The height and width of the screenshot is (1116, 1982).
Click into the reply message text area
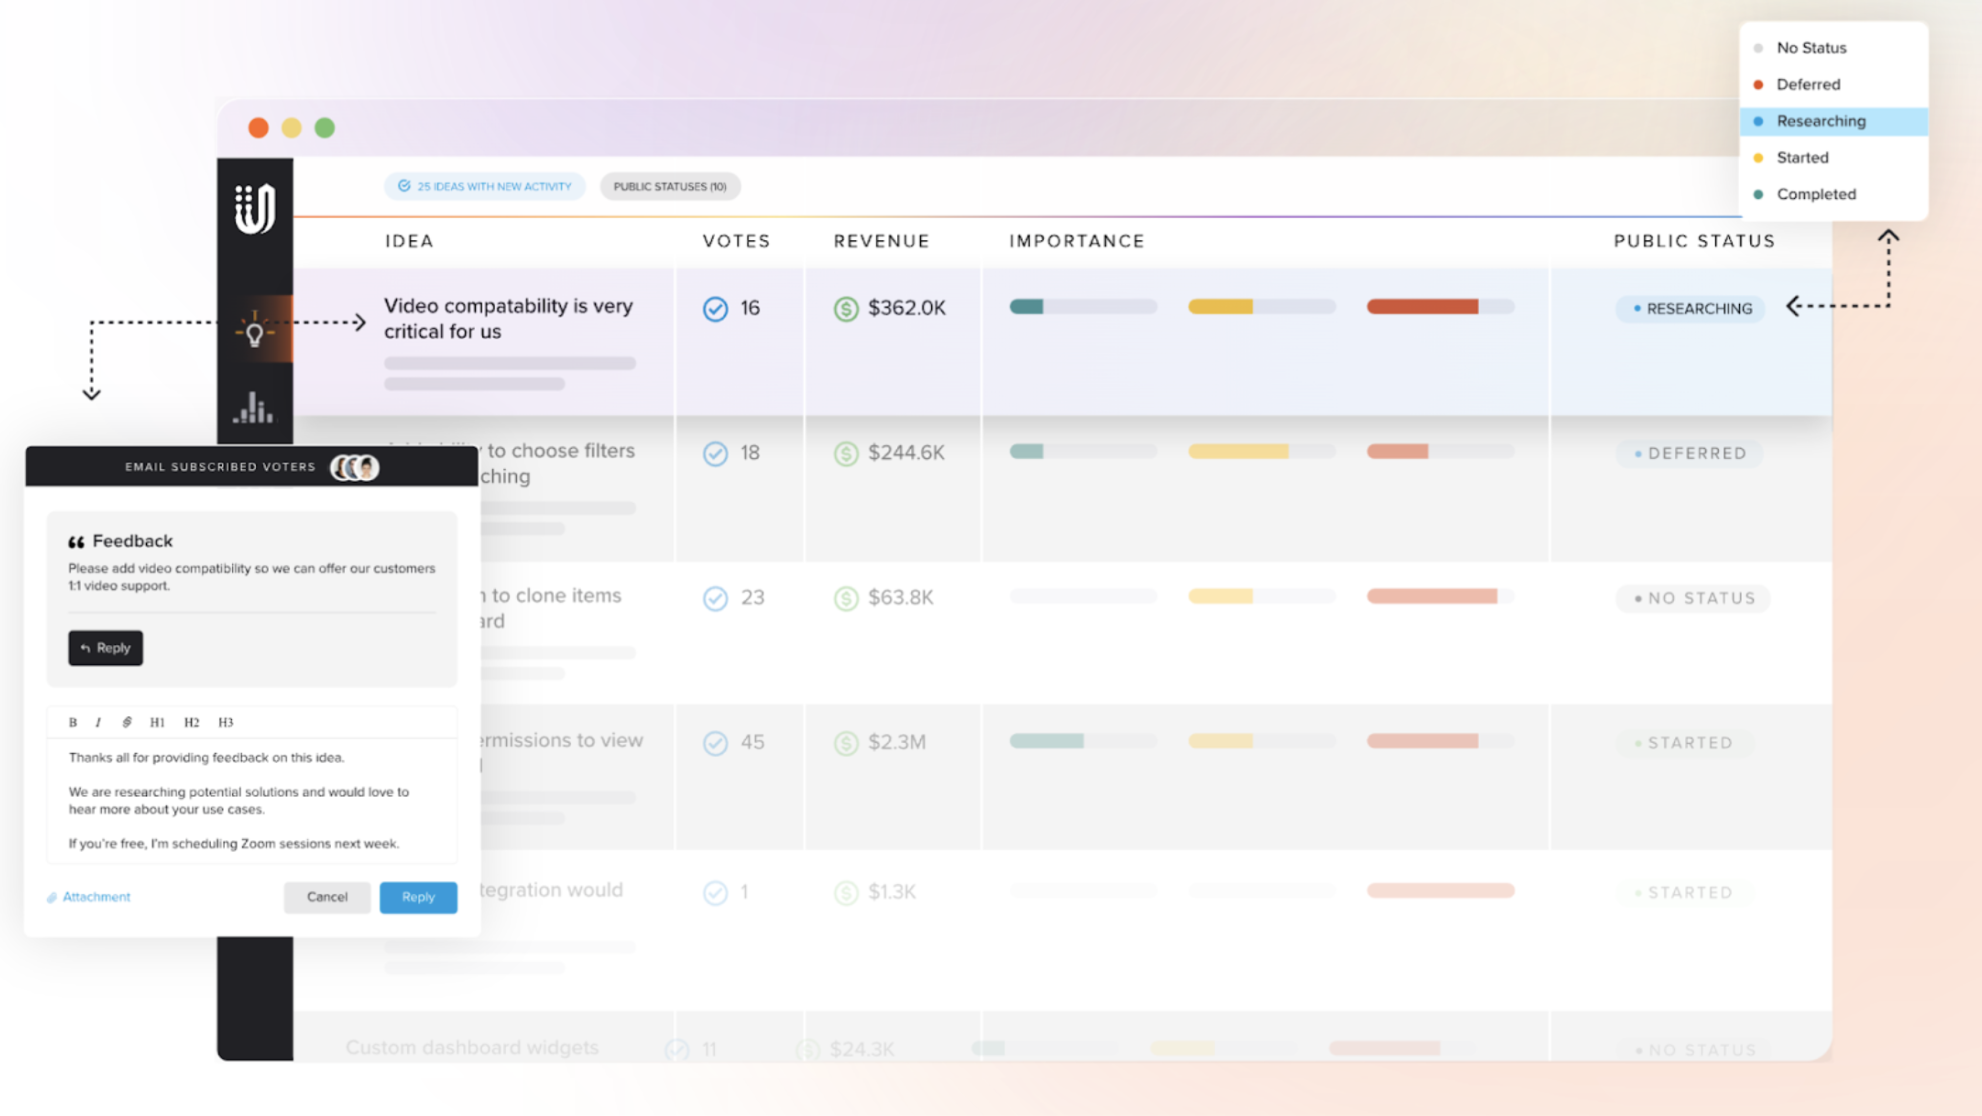coord(252,800)
